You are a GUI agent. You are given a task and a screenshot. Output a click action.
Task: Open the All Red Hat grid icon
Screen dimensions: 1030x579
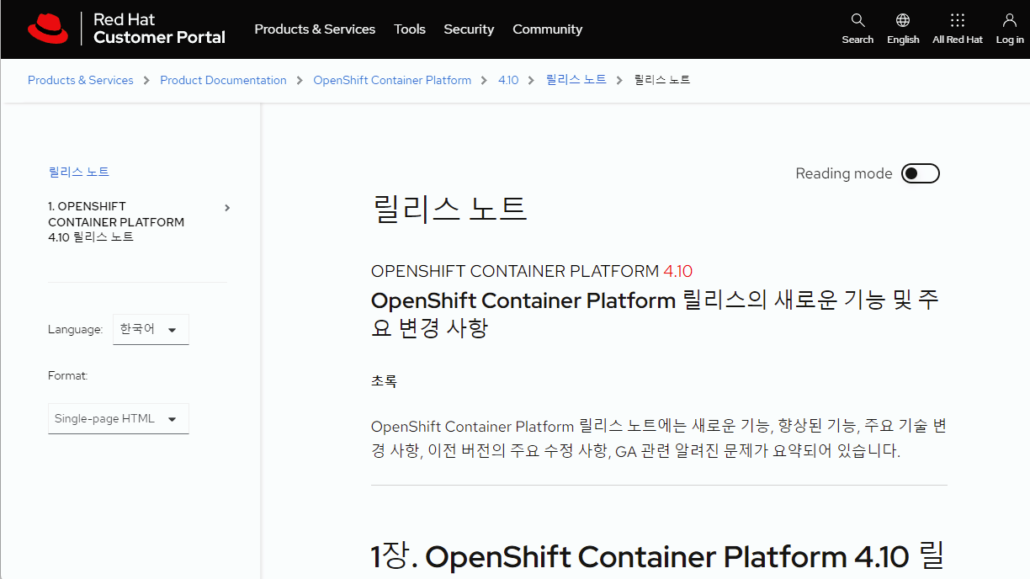click(956, 22)
